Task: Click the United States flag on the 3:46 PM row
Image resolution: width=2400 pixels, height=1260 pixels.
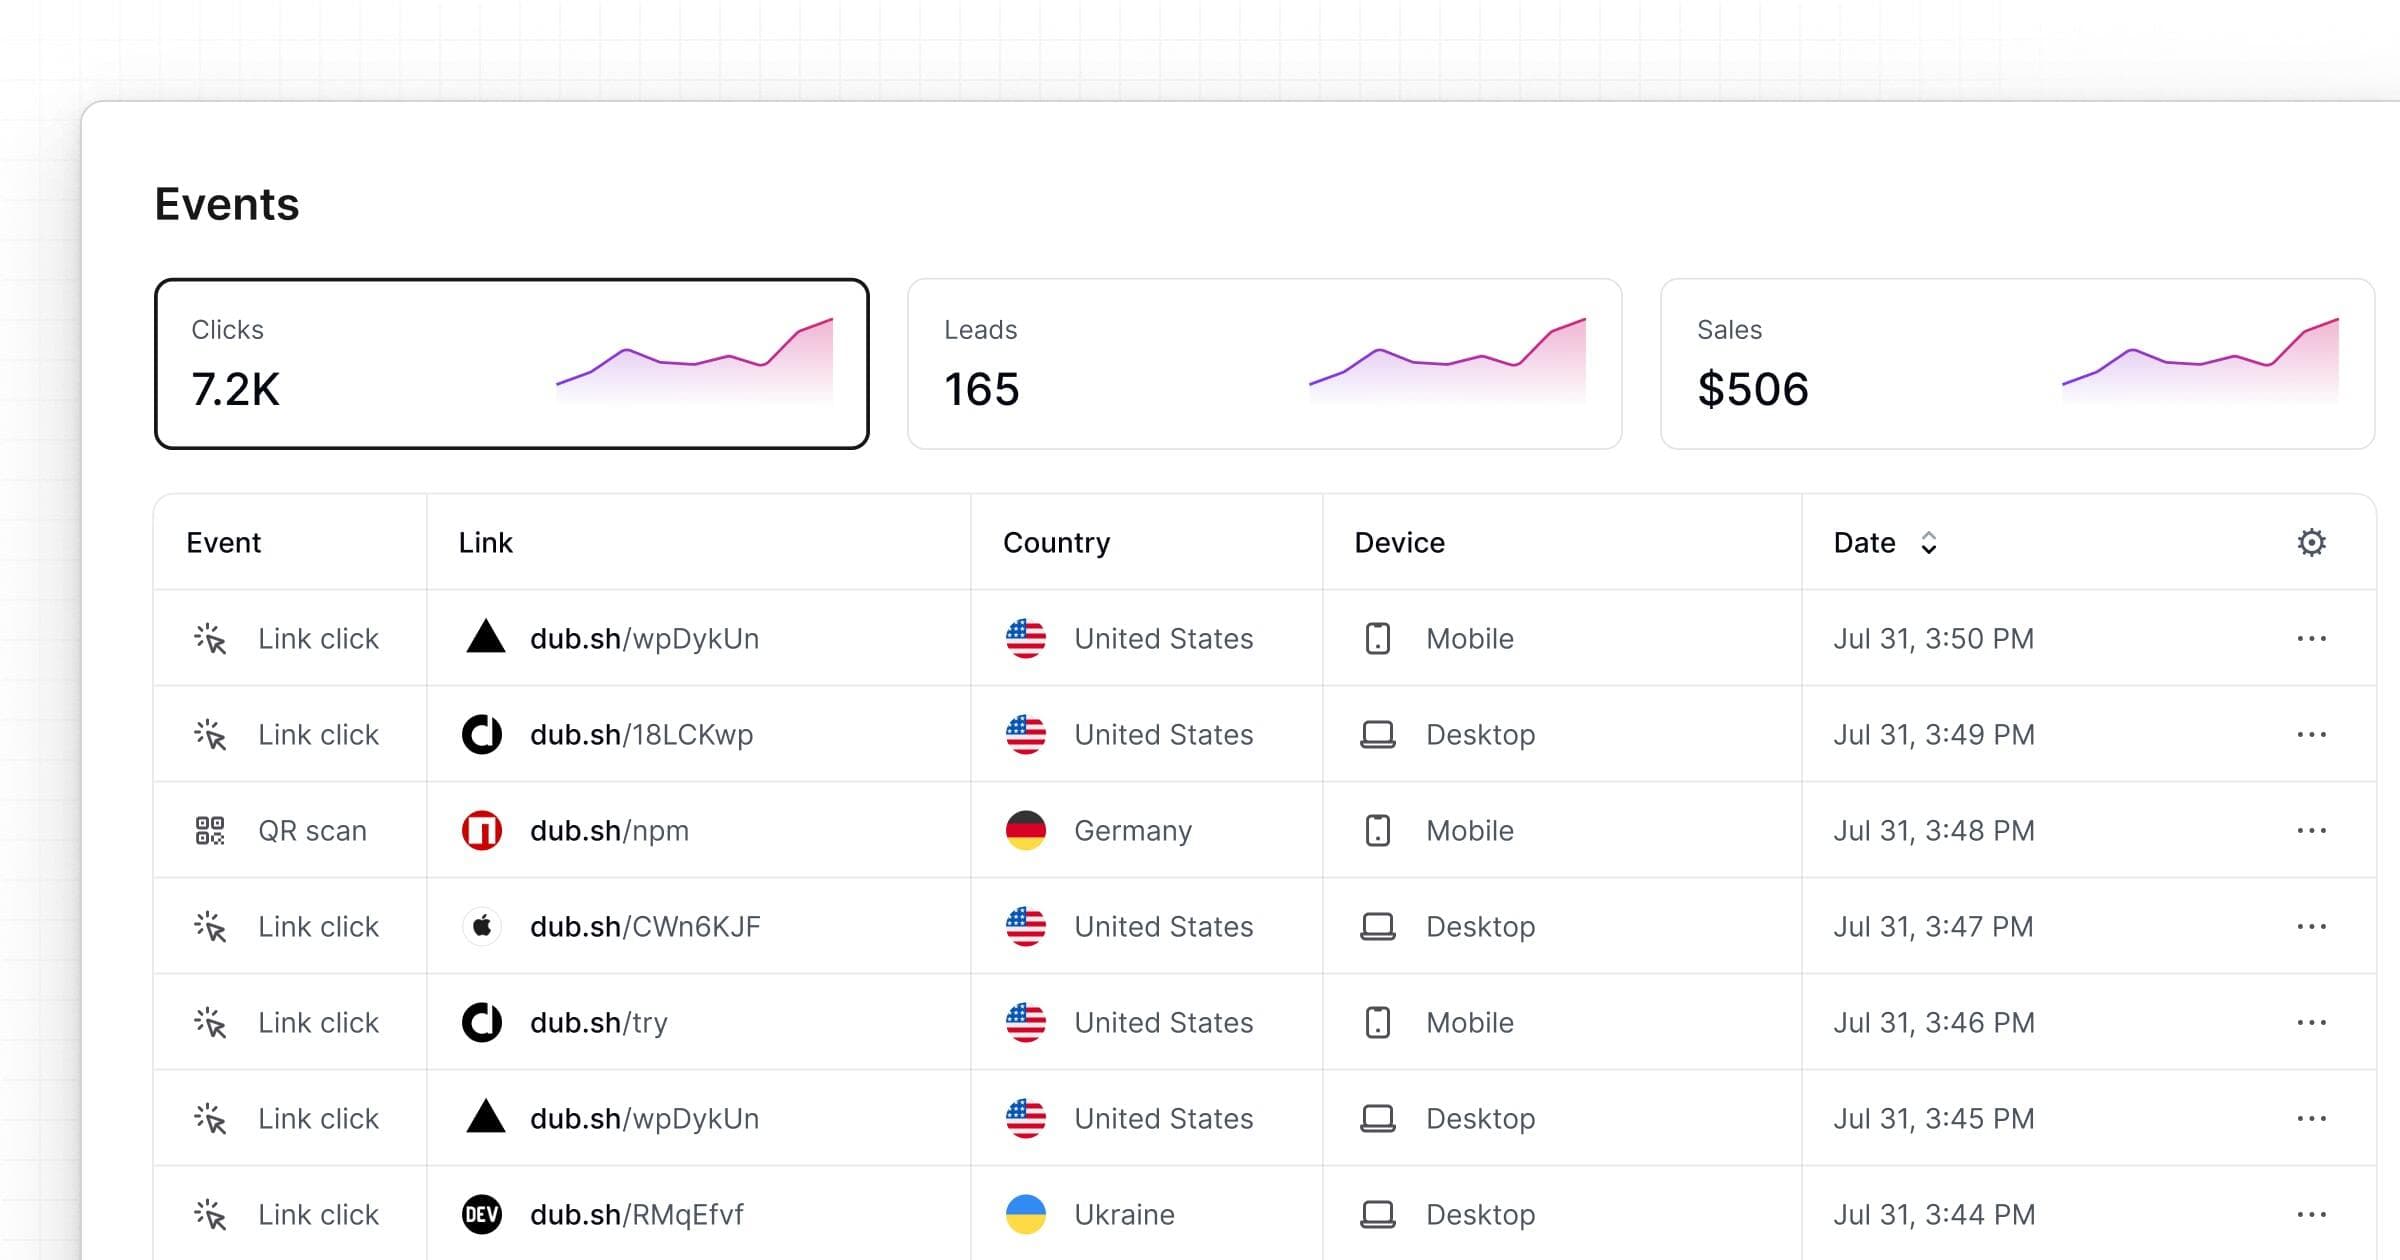Action: [x=1024, y=1022]
